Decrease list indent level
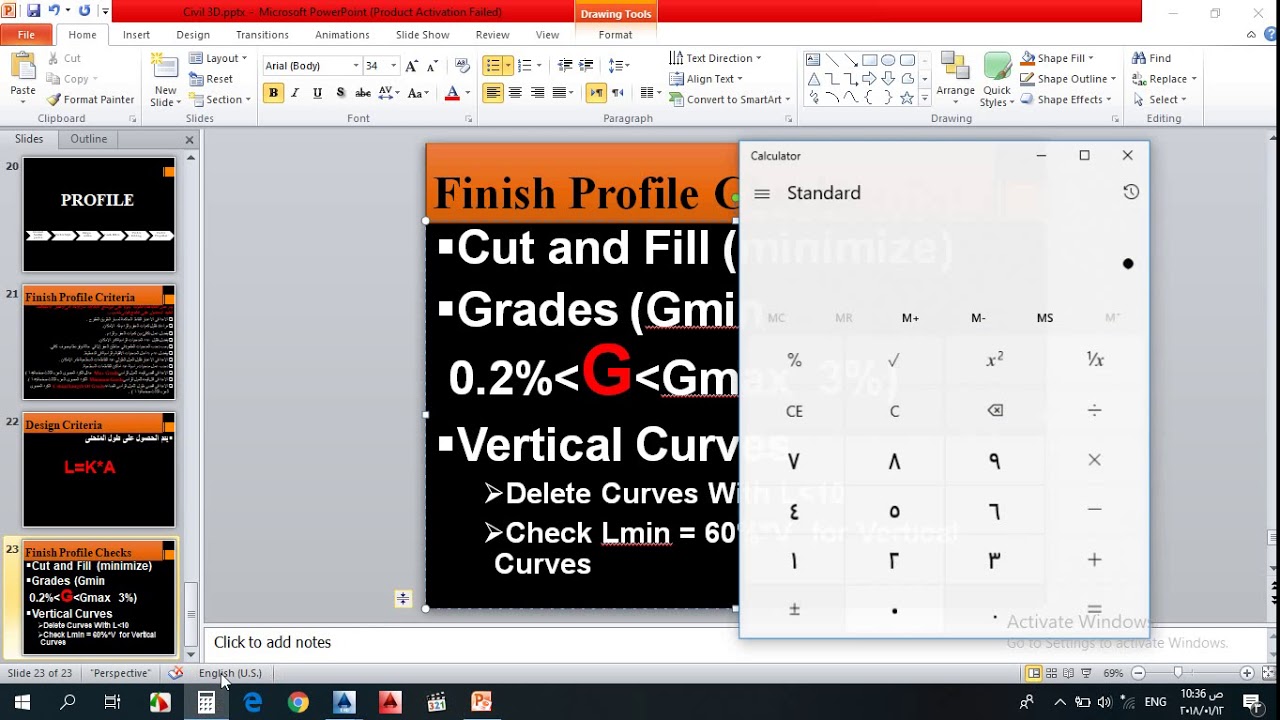The height and width of the screenshot is (720, 1280). (x=565, y=66)
